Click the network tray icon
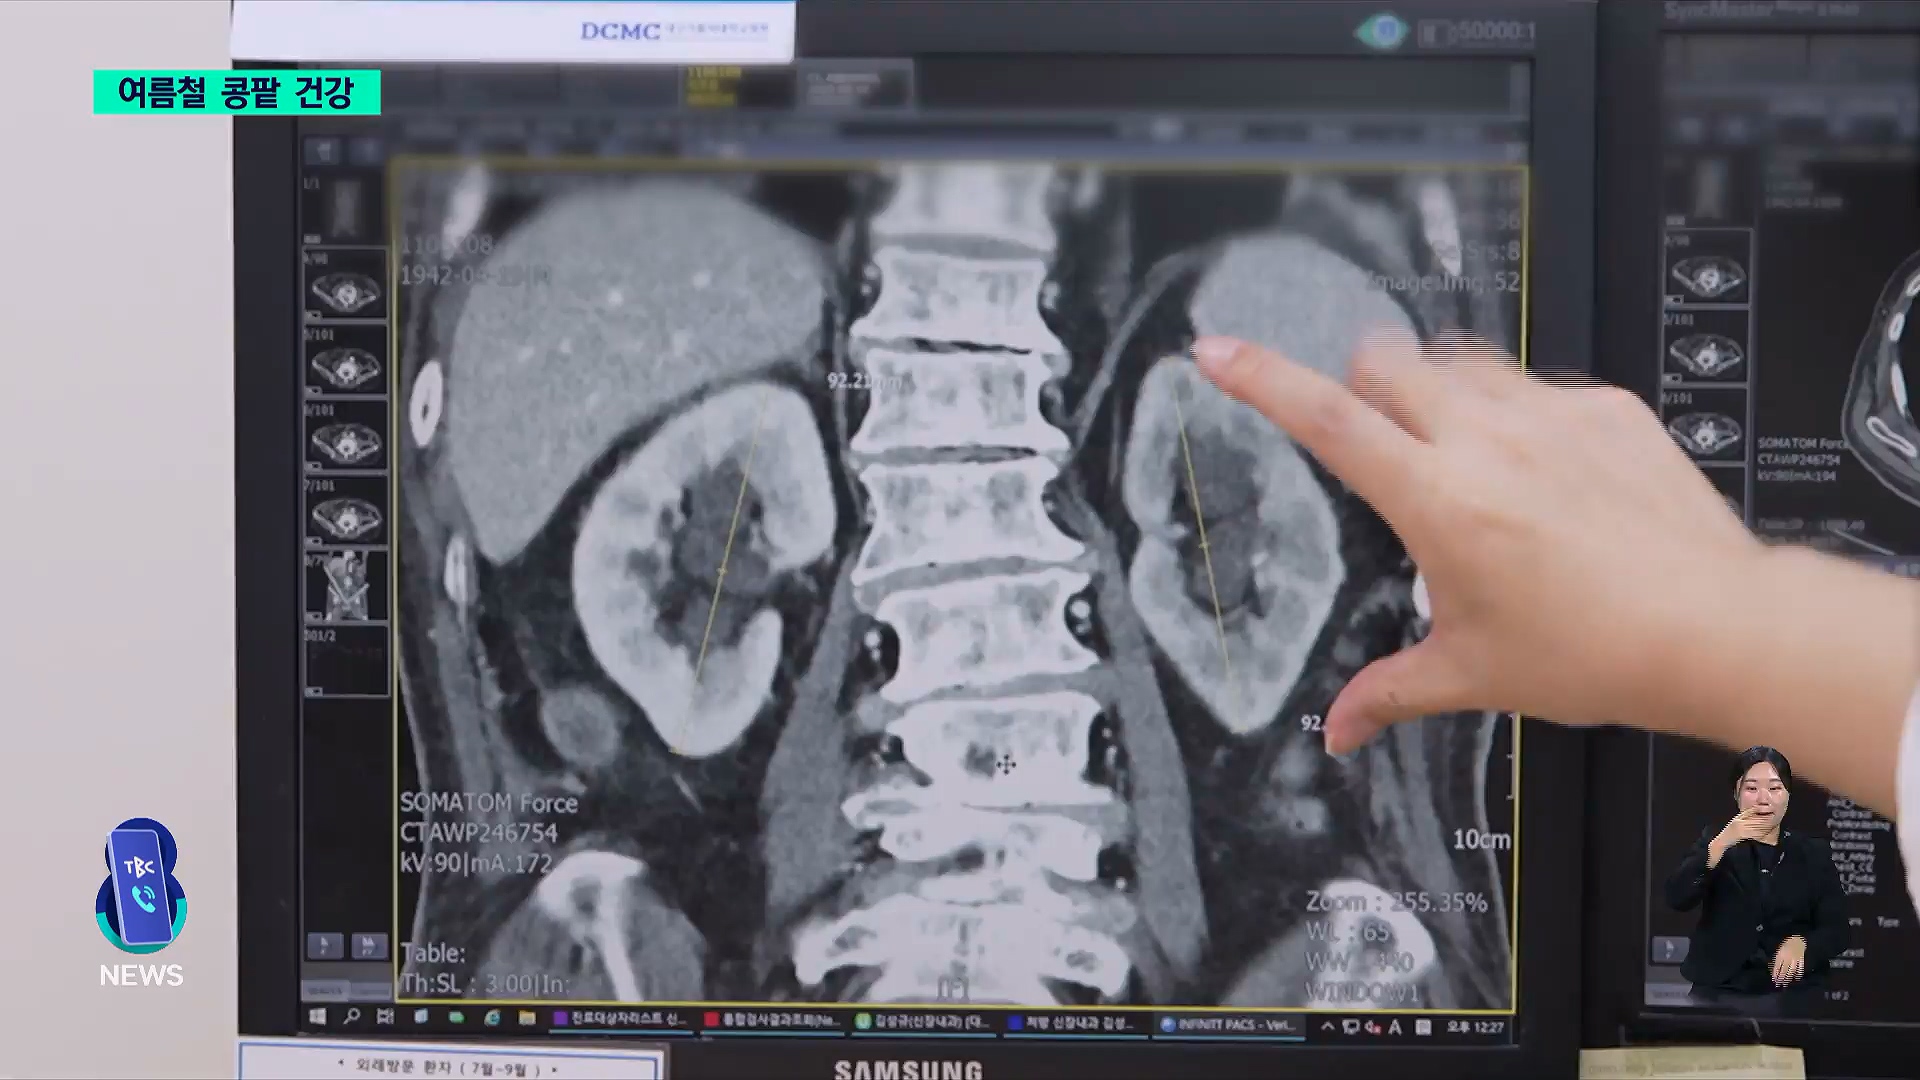 click(x=1351, y=1027)
